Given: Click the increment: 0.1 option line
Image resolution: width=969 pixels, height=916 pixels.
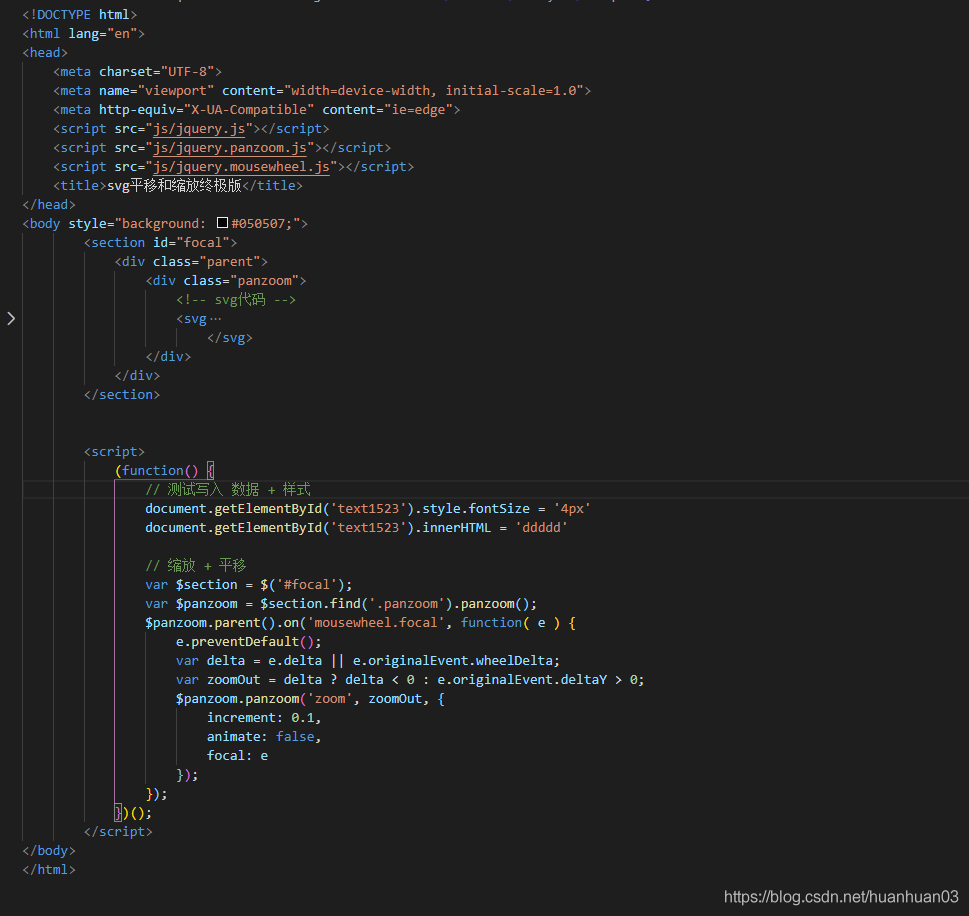Looking at the screenshot, I should pos(264,717).
